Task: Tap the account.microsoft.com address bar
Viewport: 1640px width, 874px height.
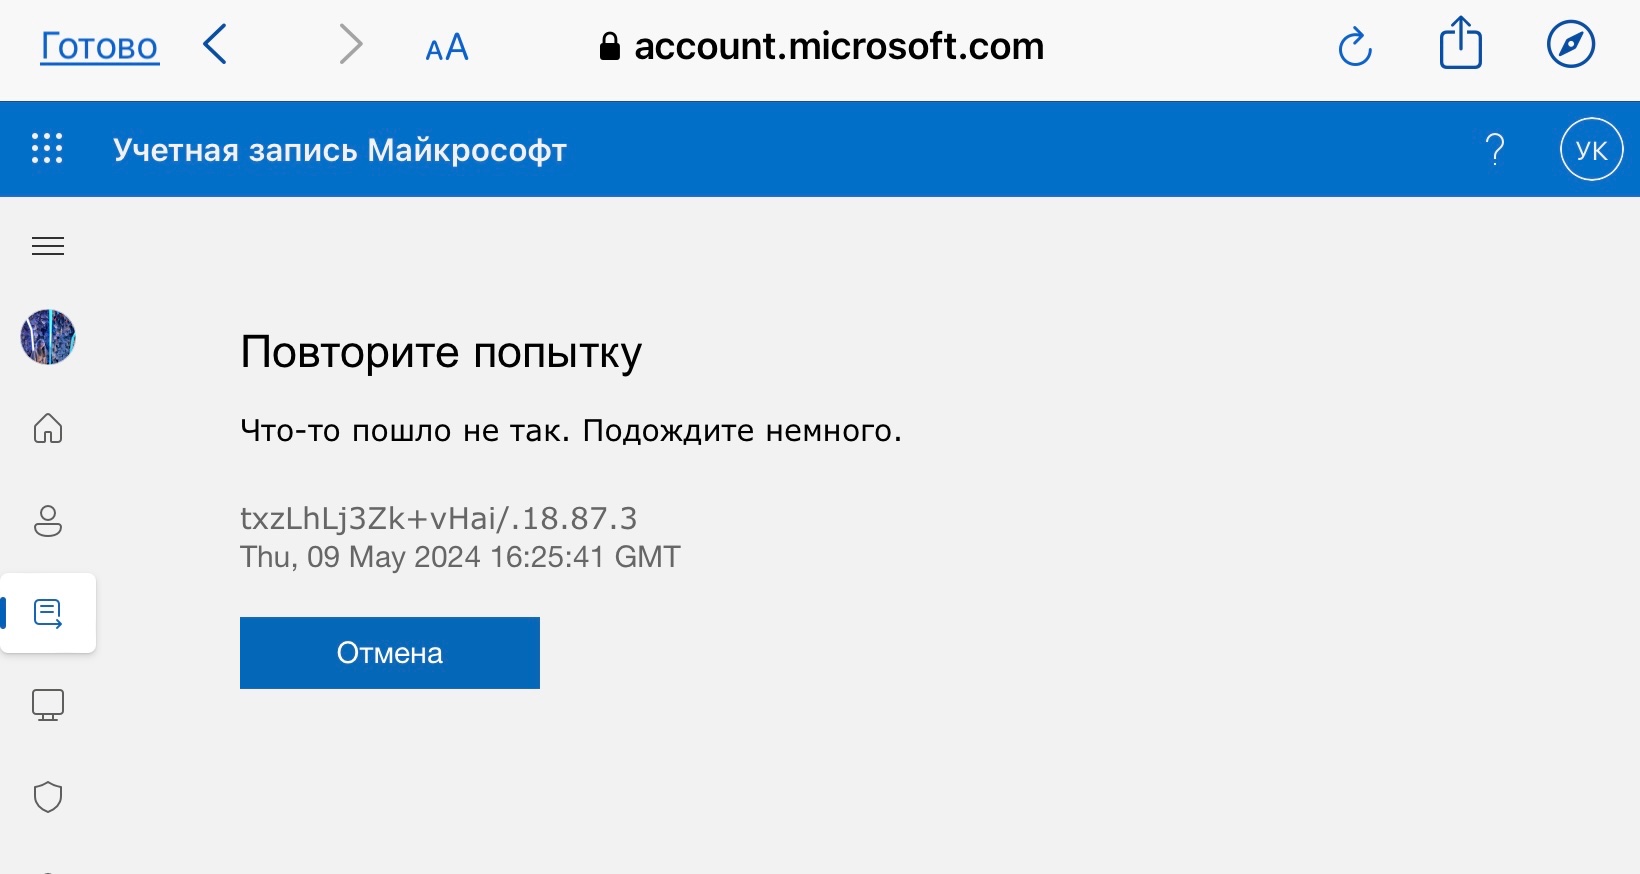Action: coord(822,46)
